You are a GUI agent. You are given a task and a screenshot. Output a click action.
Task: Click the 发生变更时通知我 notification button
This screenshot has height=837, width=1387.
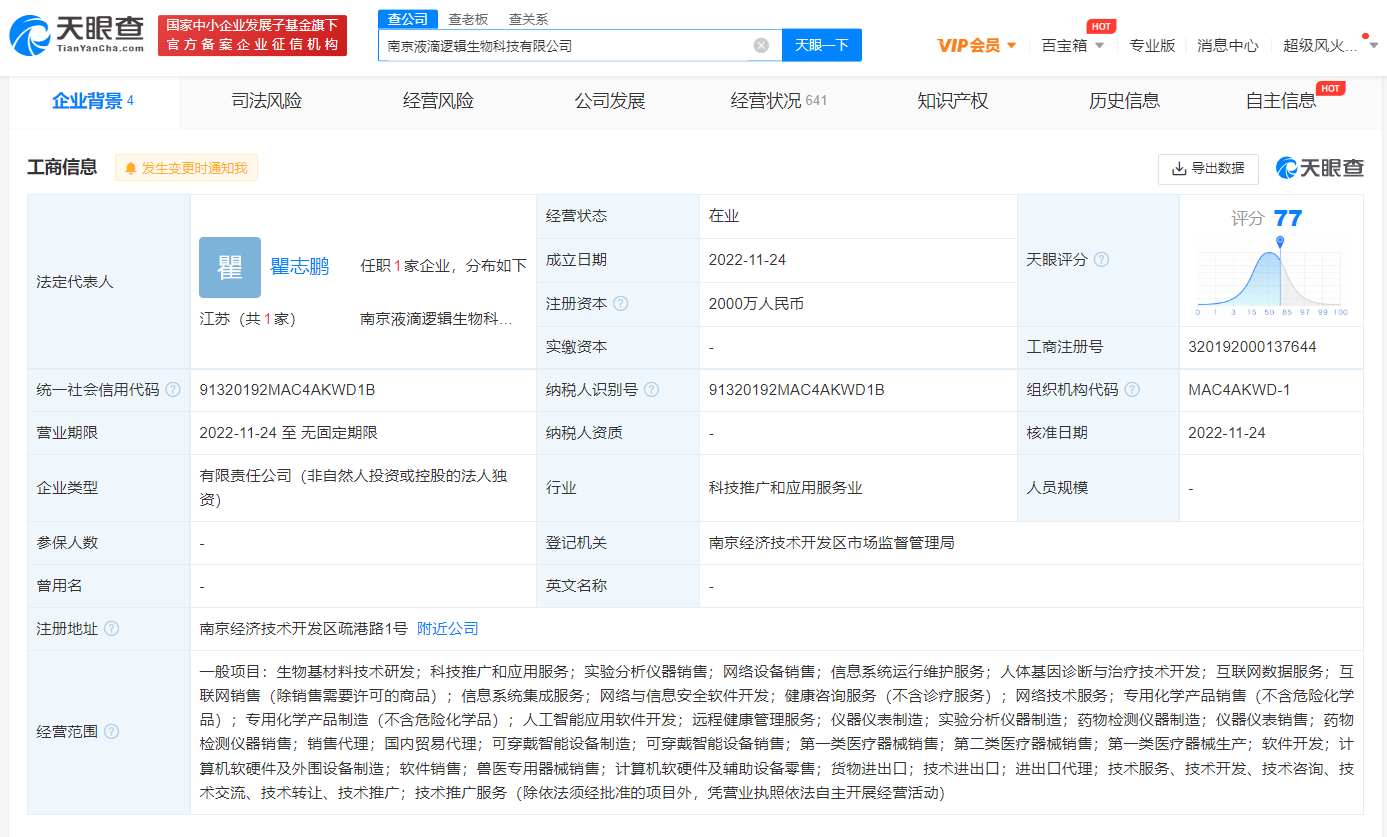click(186, 168)
